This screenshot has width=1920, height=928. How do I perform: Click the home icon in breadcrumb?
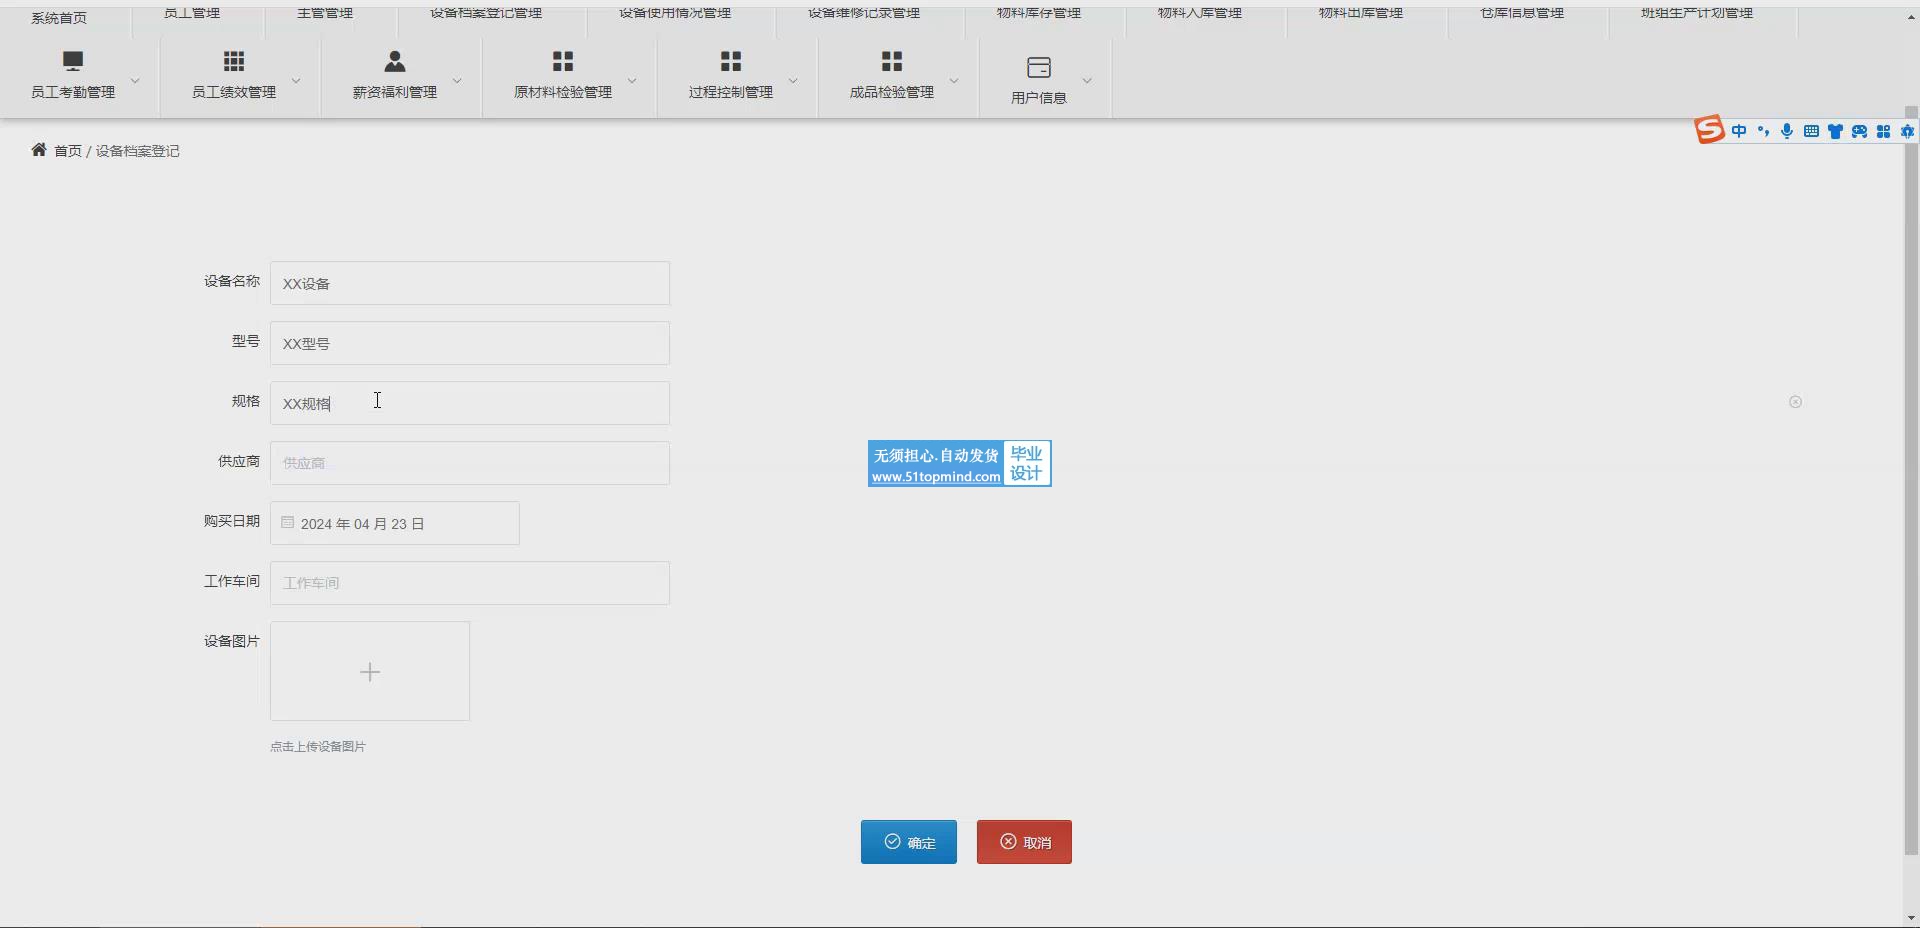[39, 150]
